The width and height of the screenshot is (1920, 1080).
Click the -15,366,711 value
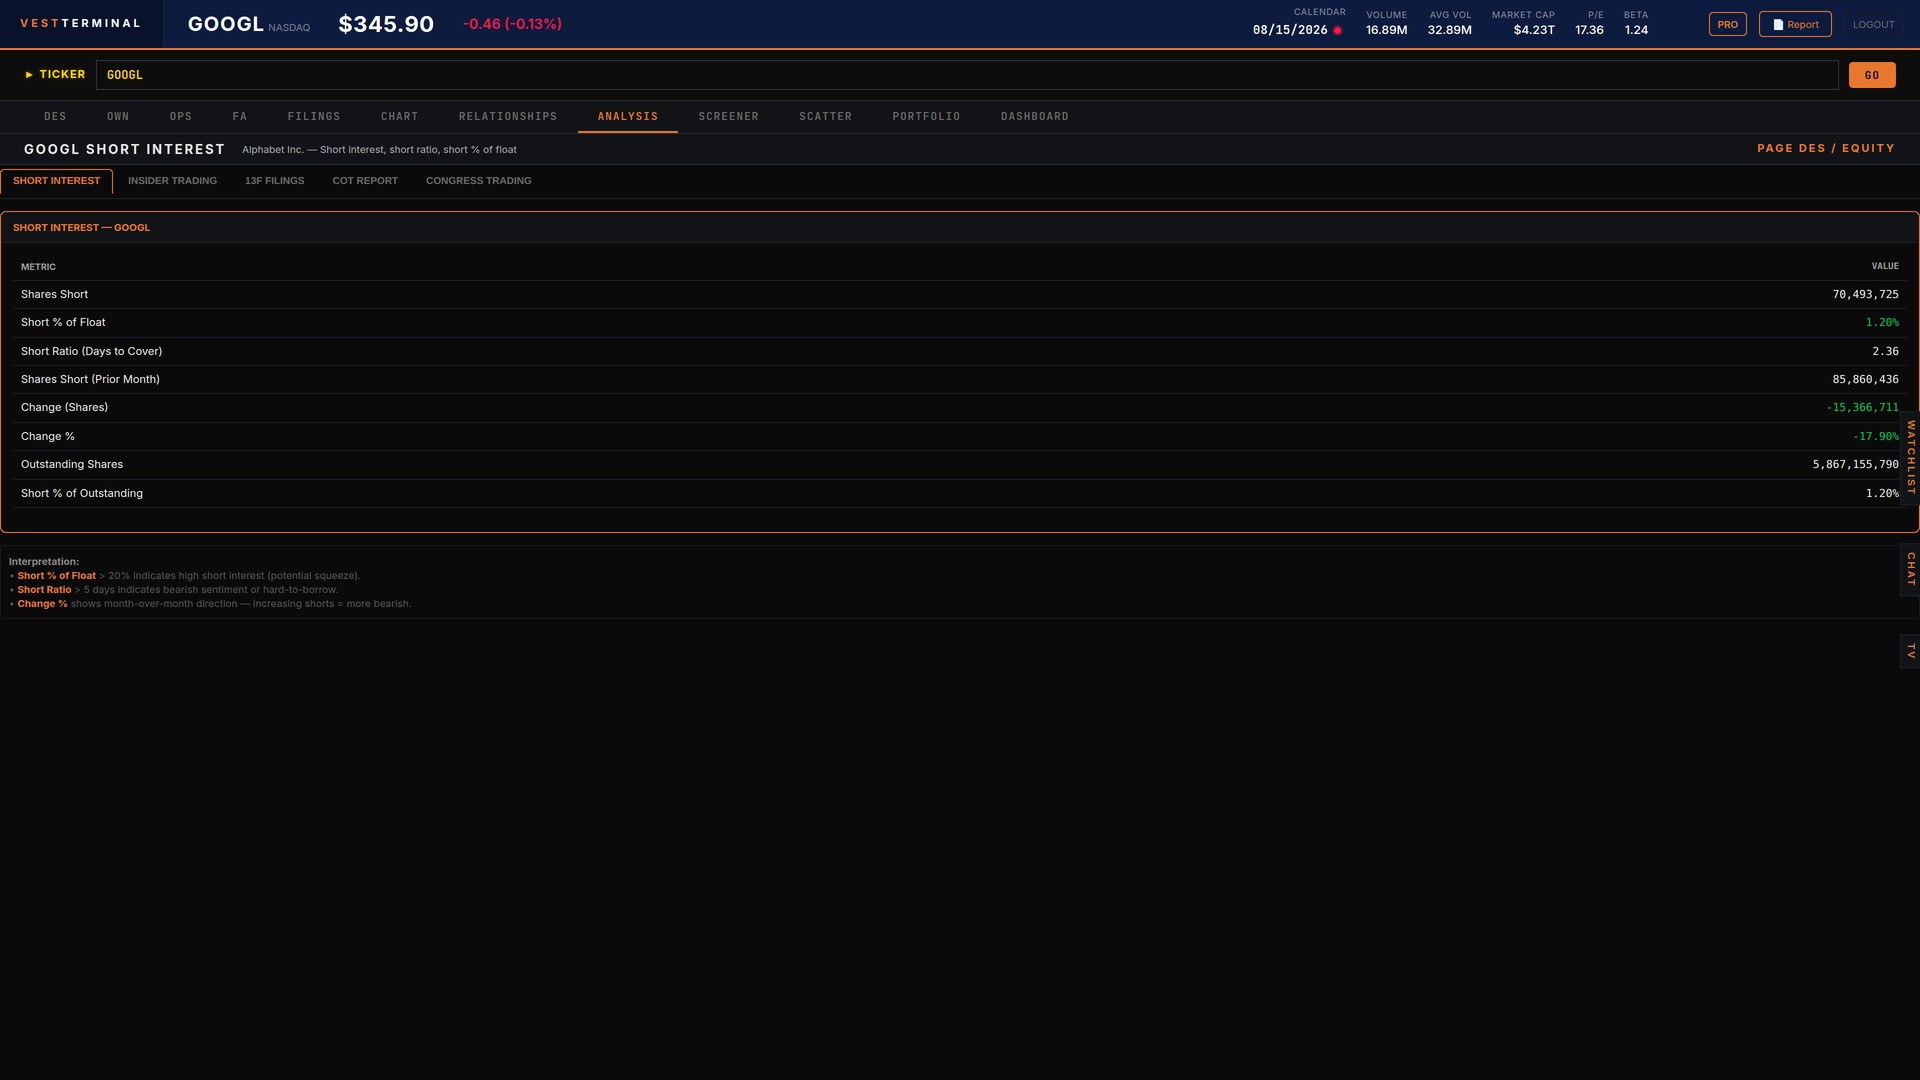coord(1862,407)
